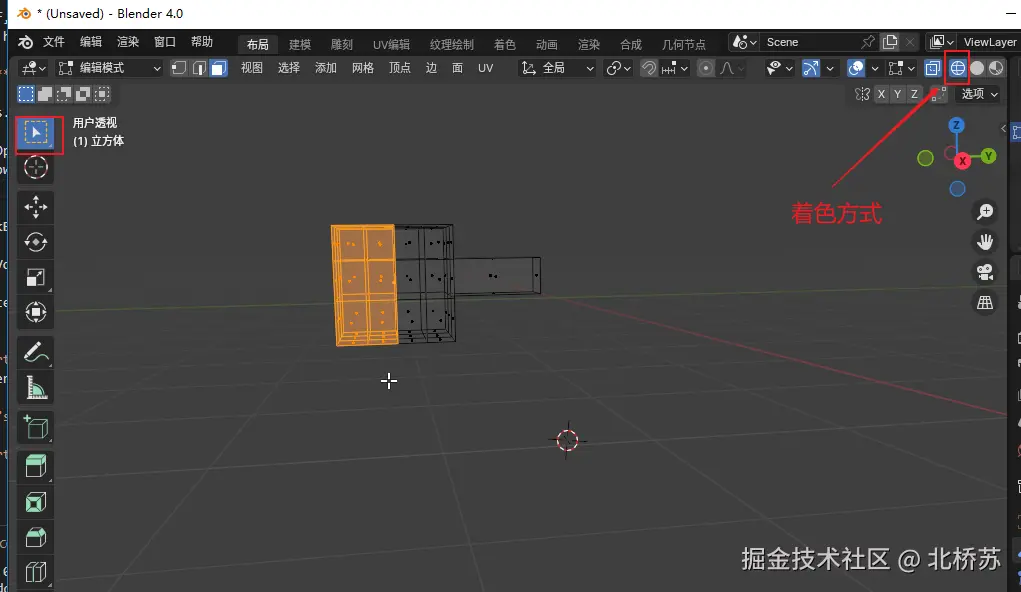
Task: Select the Loop Cut tool
Action: pos(36,572)
